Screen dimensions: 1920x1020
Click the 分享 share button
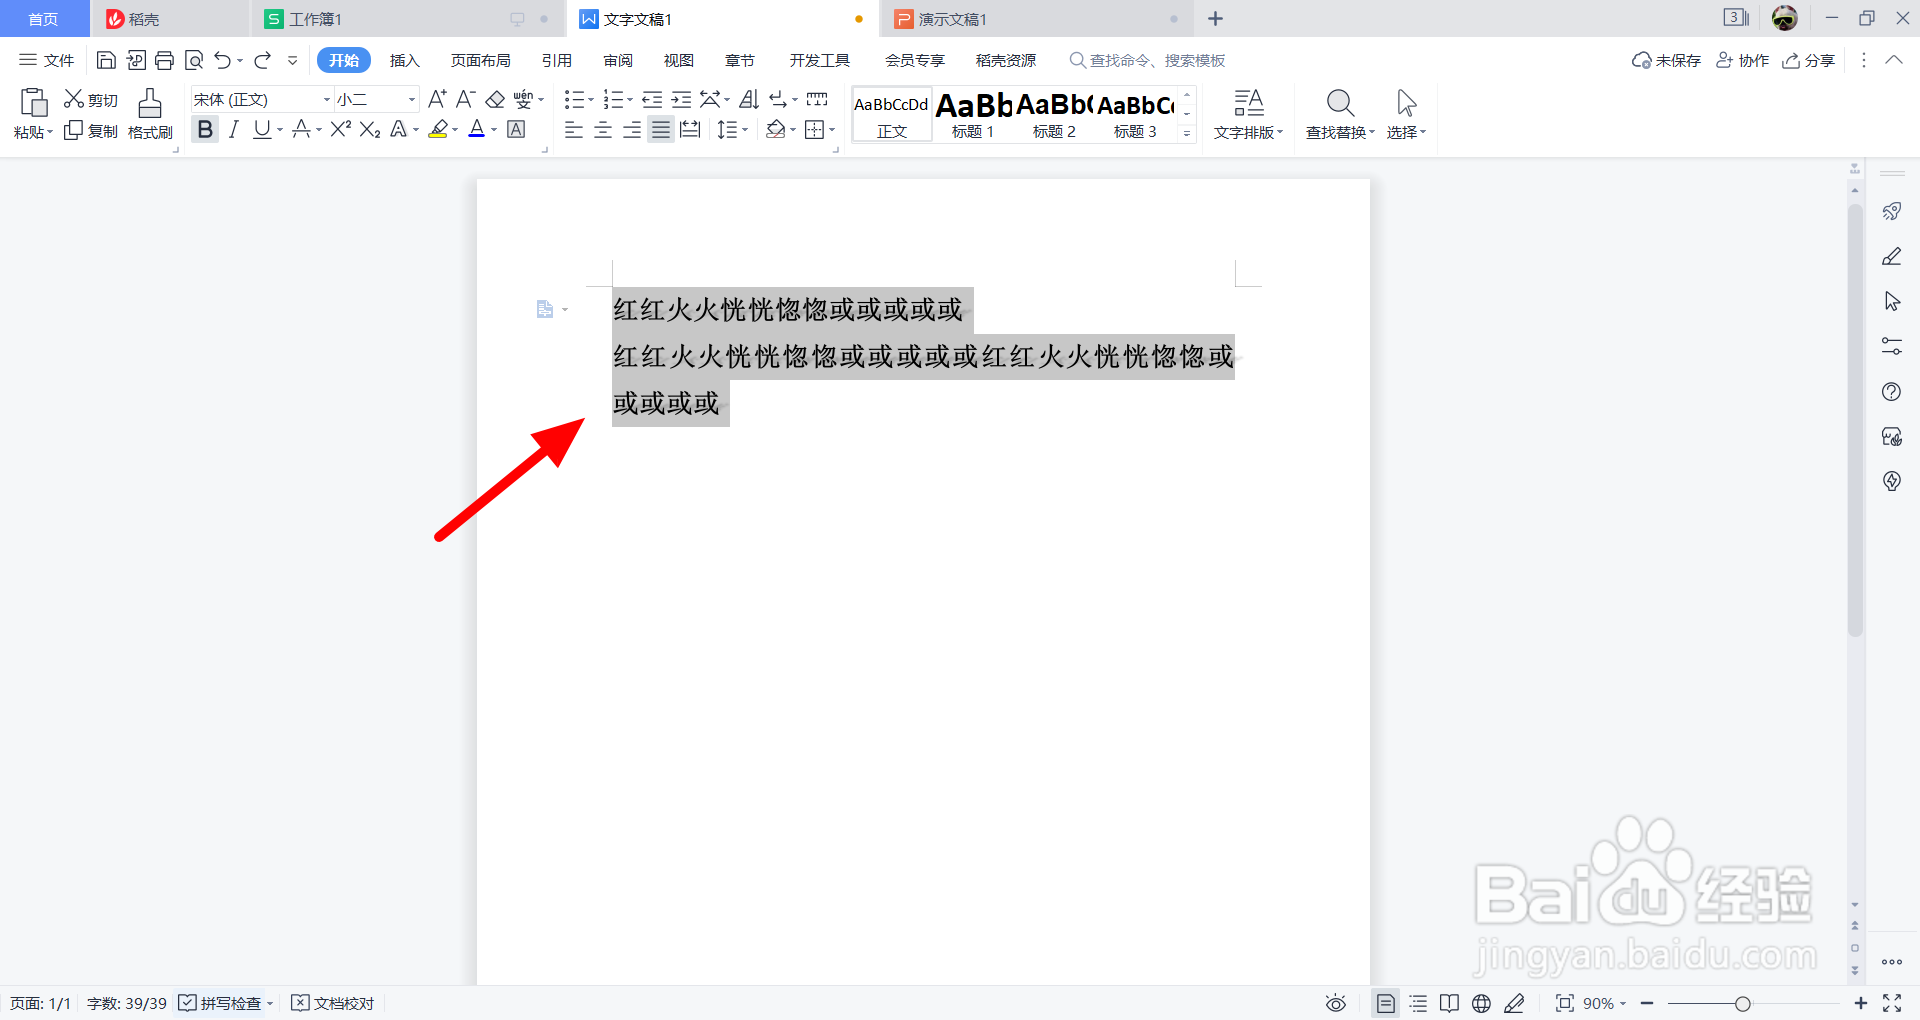(1809, 60)
